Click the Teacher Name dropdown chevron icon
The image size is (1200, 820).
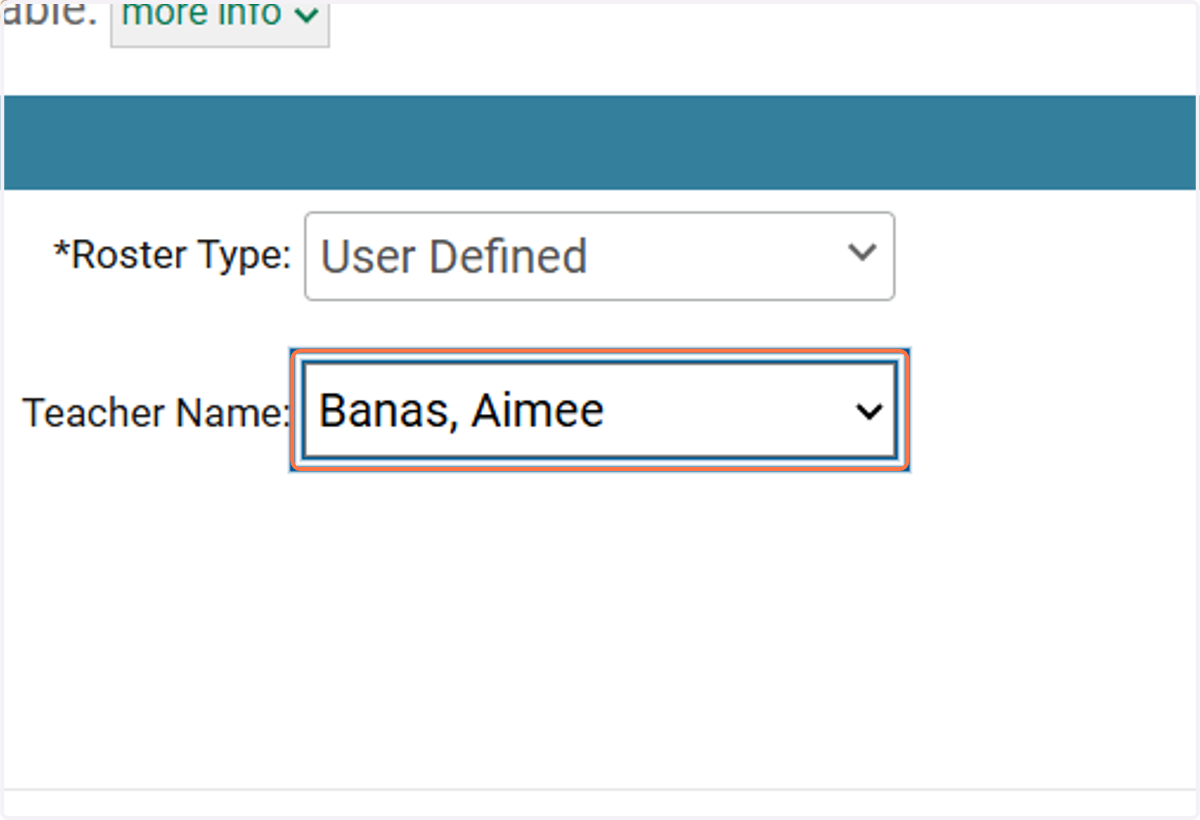[x=869, y=411]
